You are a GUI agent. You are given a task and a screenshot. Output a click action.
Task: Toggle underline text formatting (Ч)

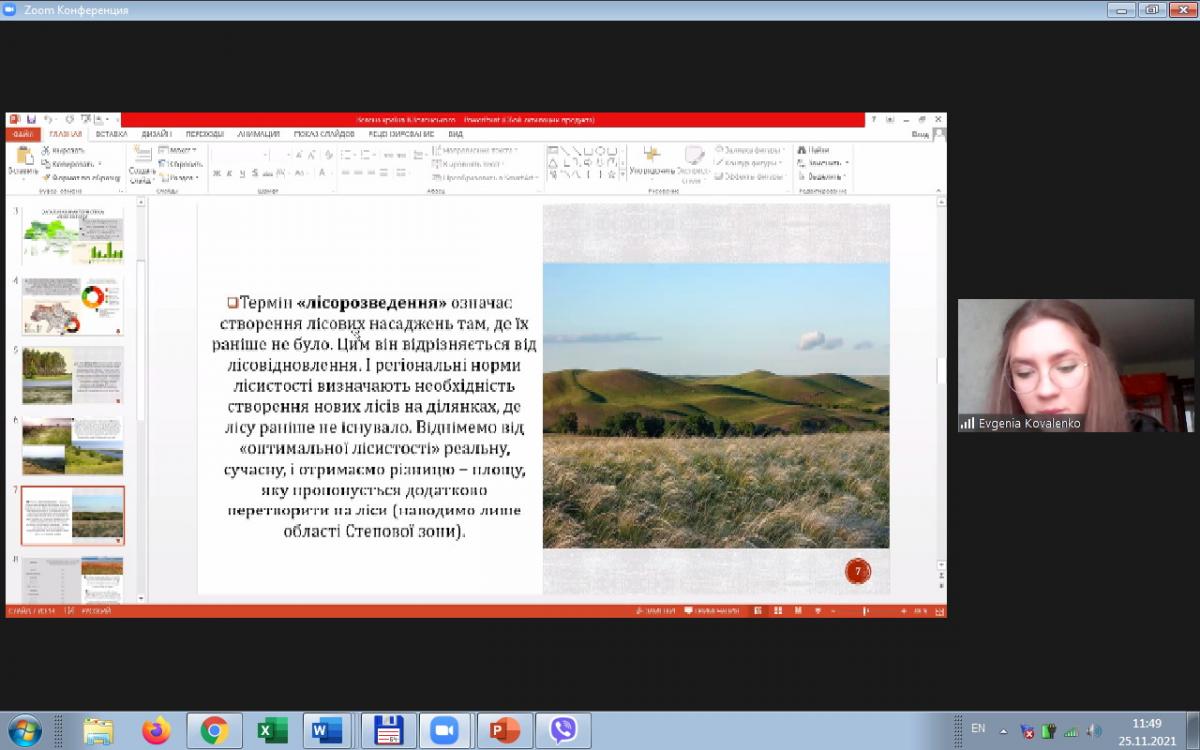click(242, 173)
